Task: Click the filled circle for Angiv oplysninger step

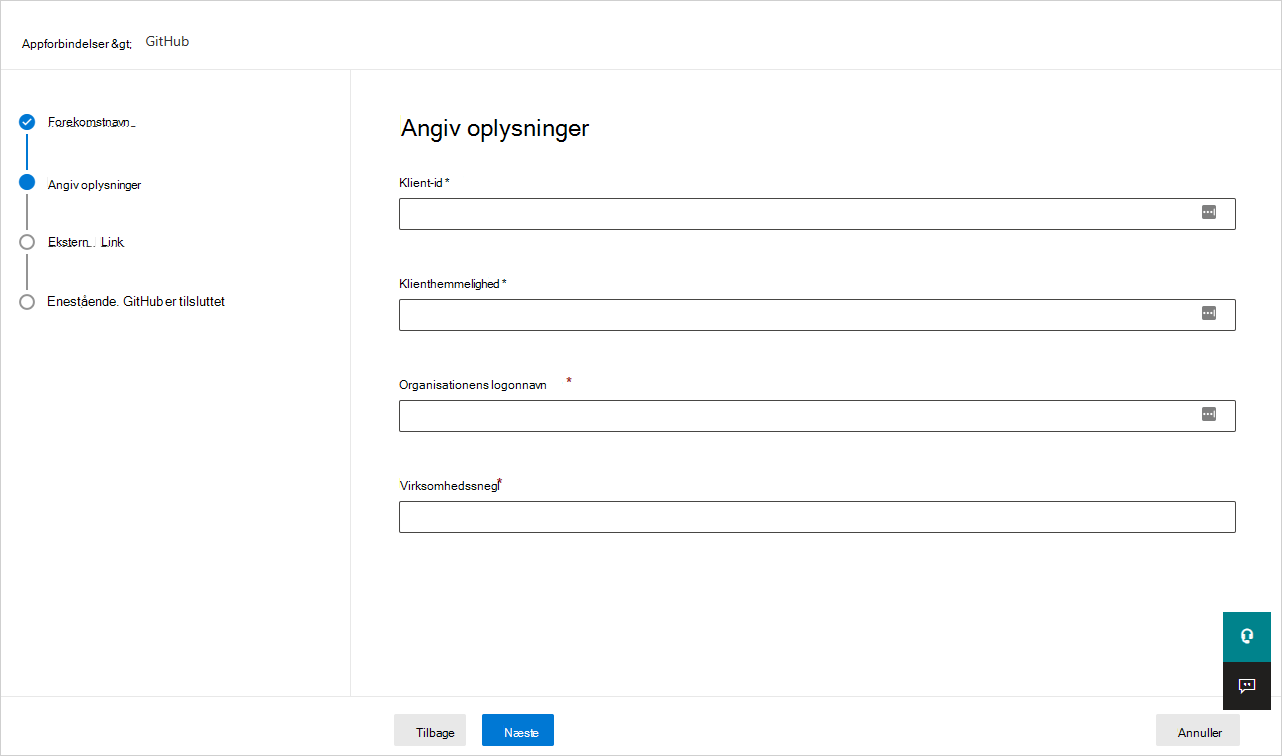Action: click(x=26, y=183)
